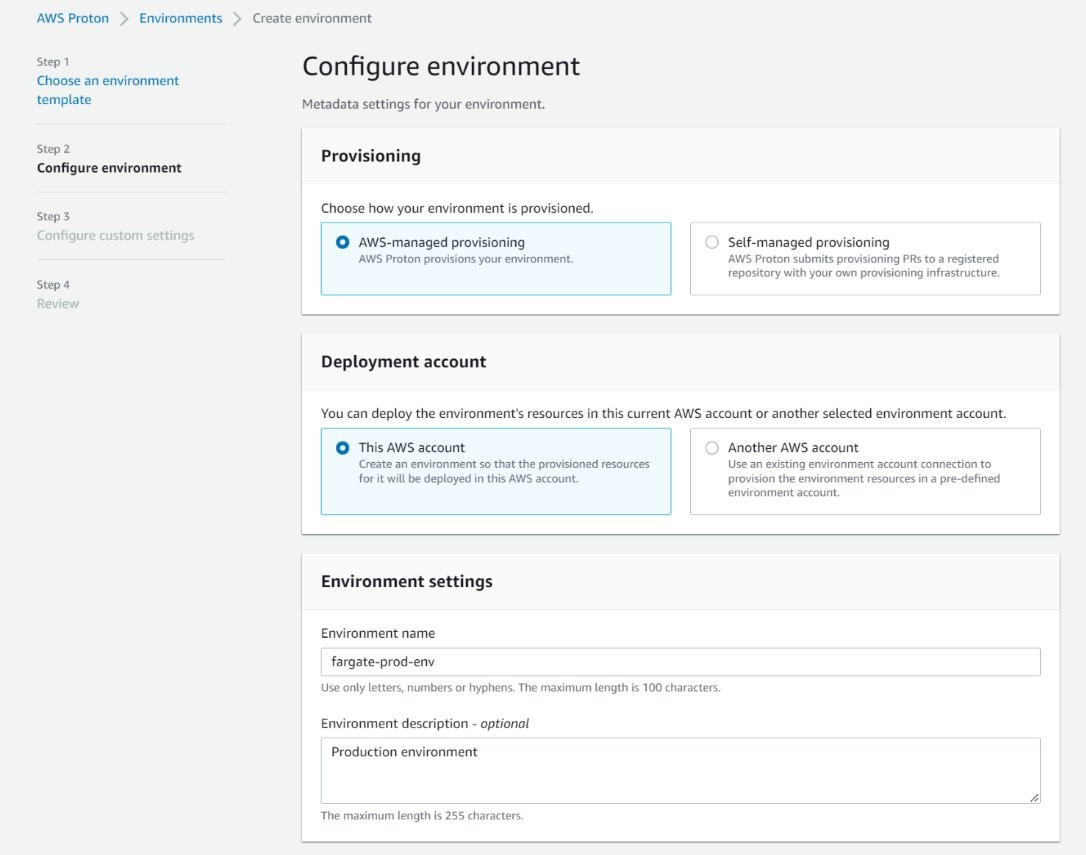This screenshot has width=1086, height=855.
Task: Click the 'Use only letters, numbers or hyphens' hint
Action: coord(520,687)
